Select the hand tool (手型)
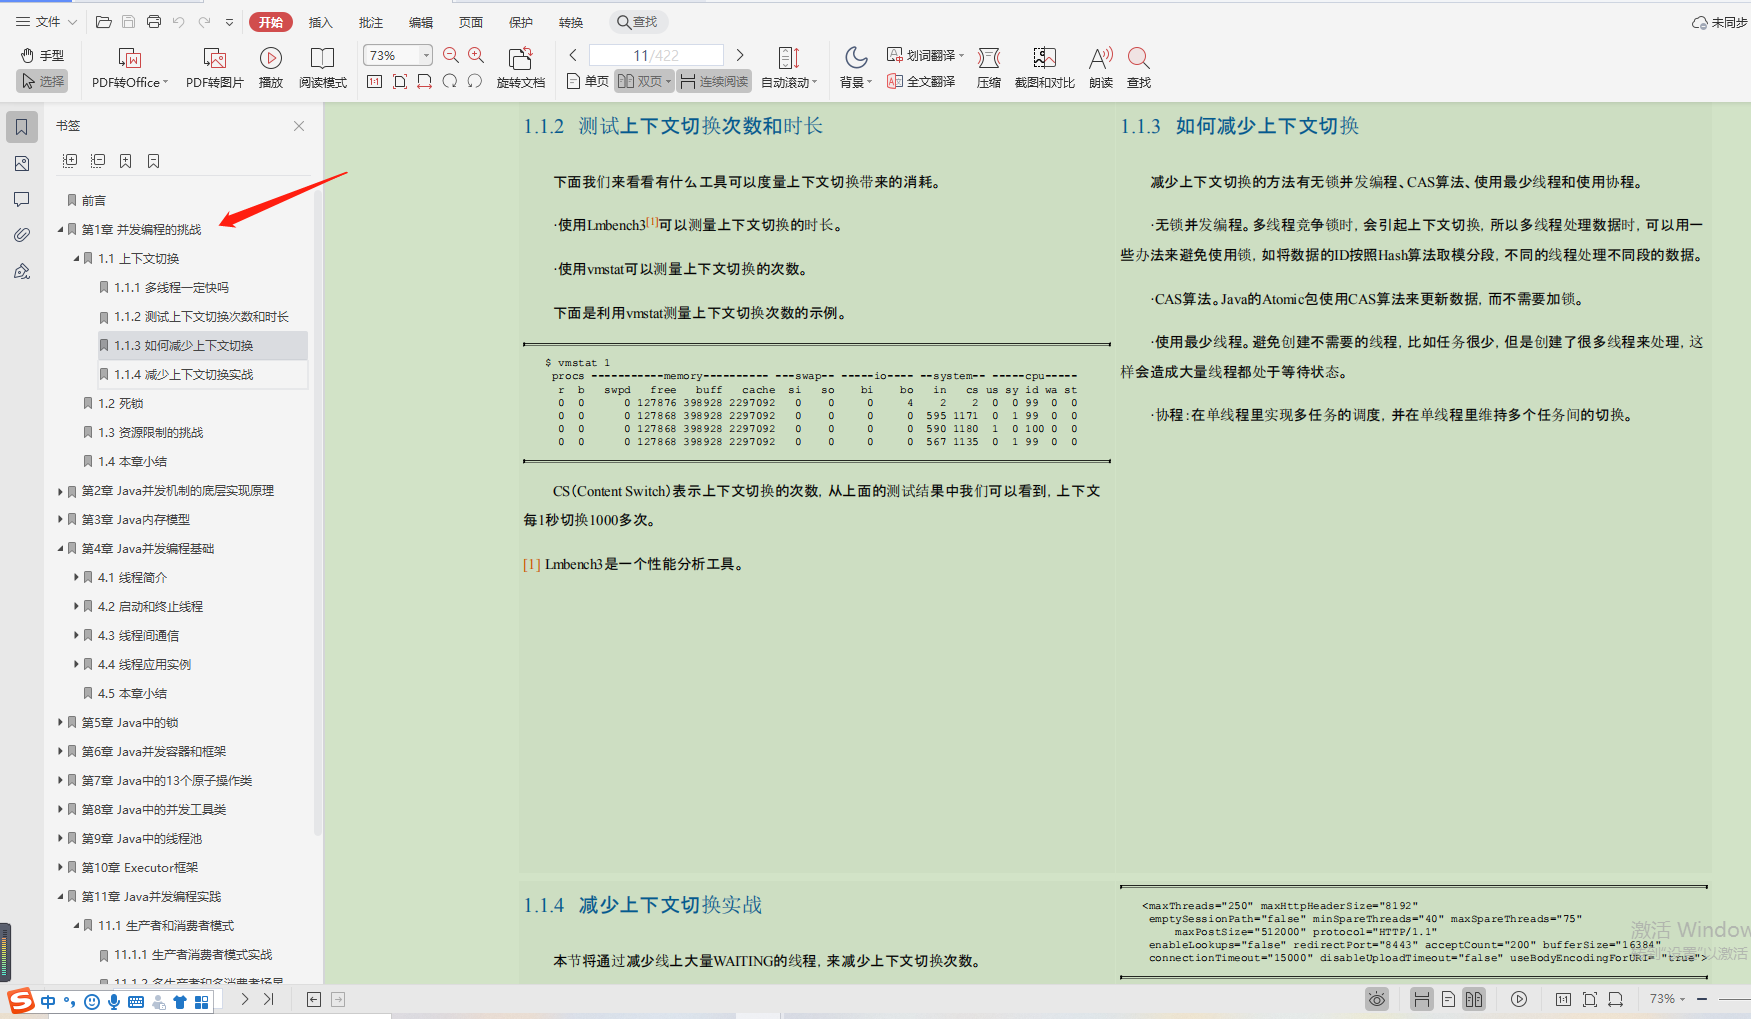The image size is (1751, 1019). [x=42, y=56]
